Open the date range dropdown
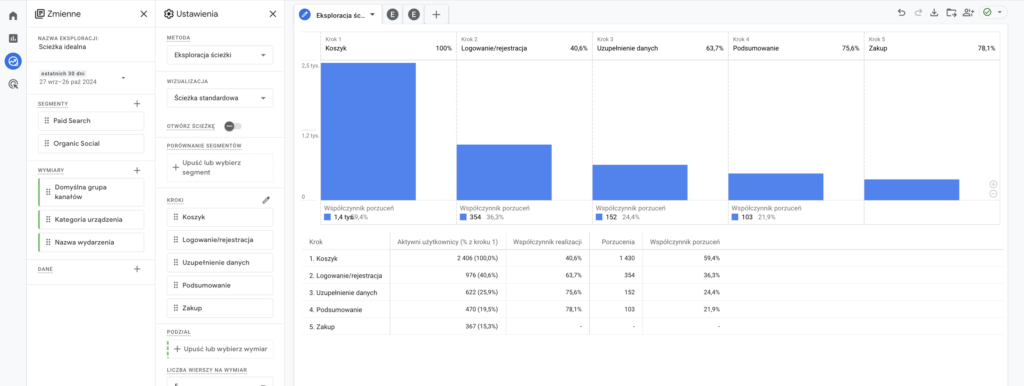Viewport: 1024px width, 386px height. [123, 78]
